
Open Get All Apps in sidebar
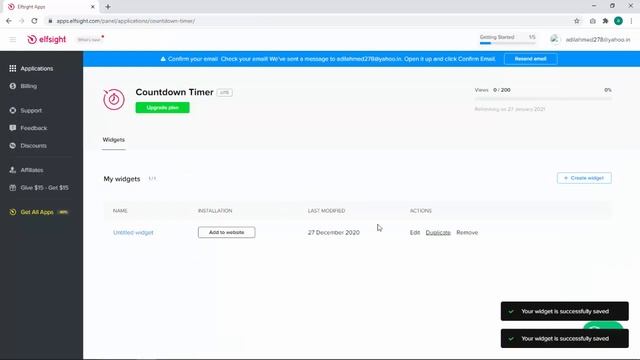37,212
